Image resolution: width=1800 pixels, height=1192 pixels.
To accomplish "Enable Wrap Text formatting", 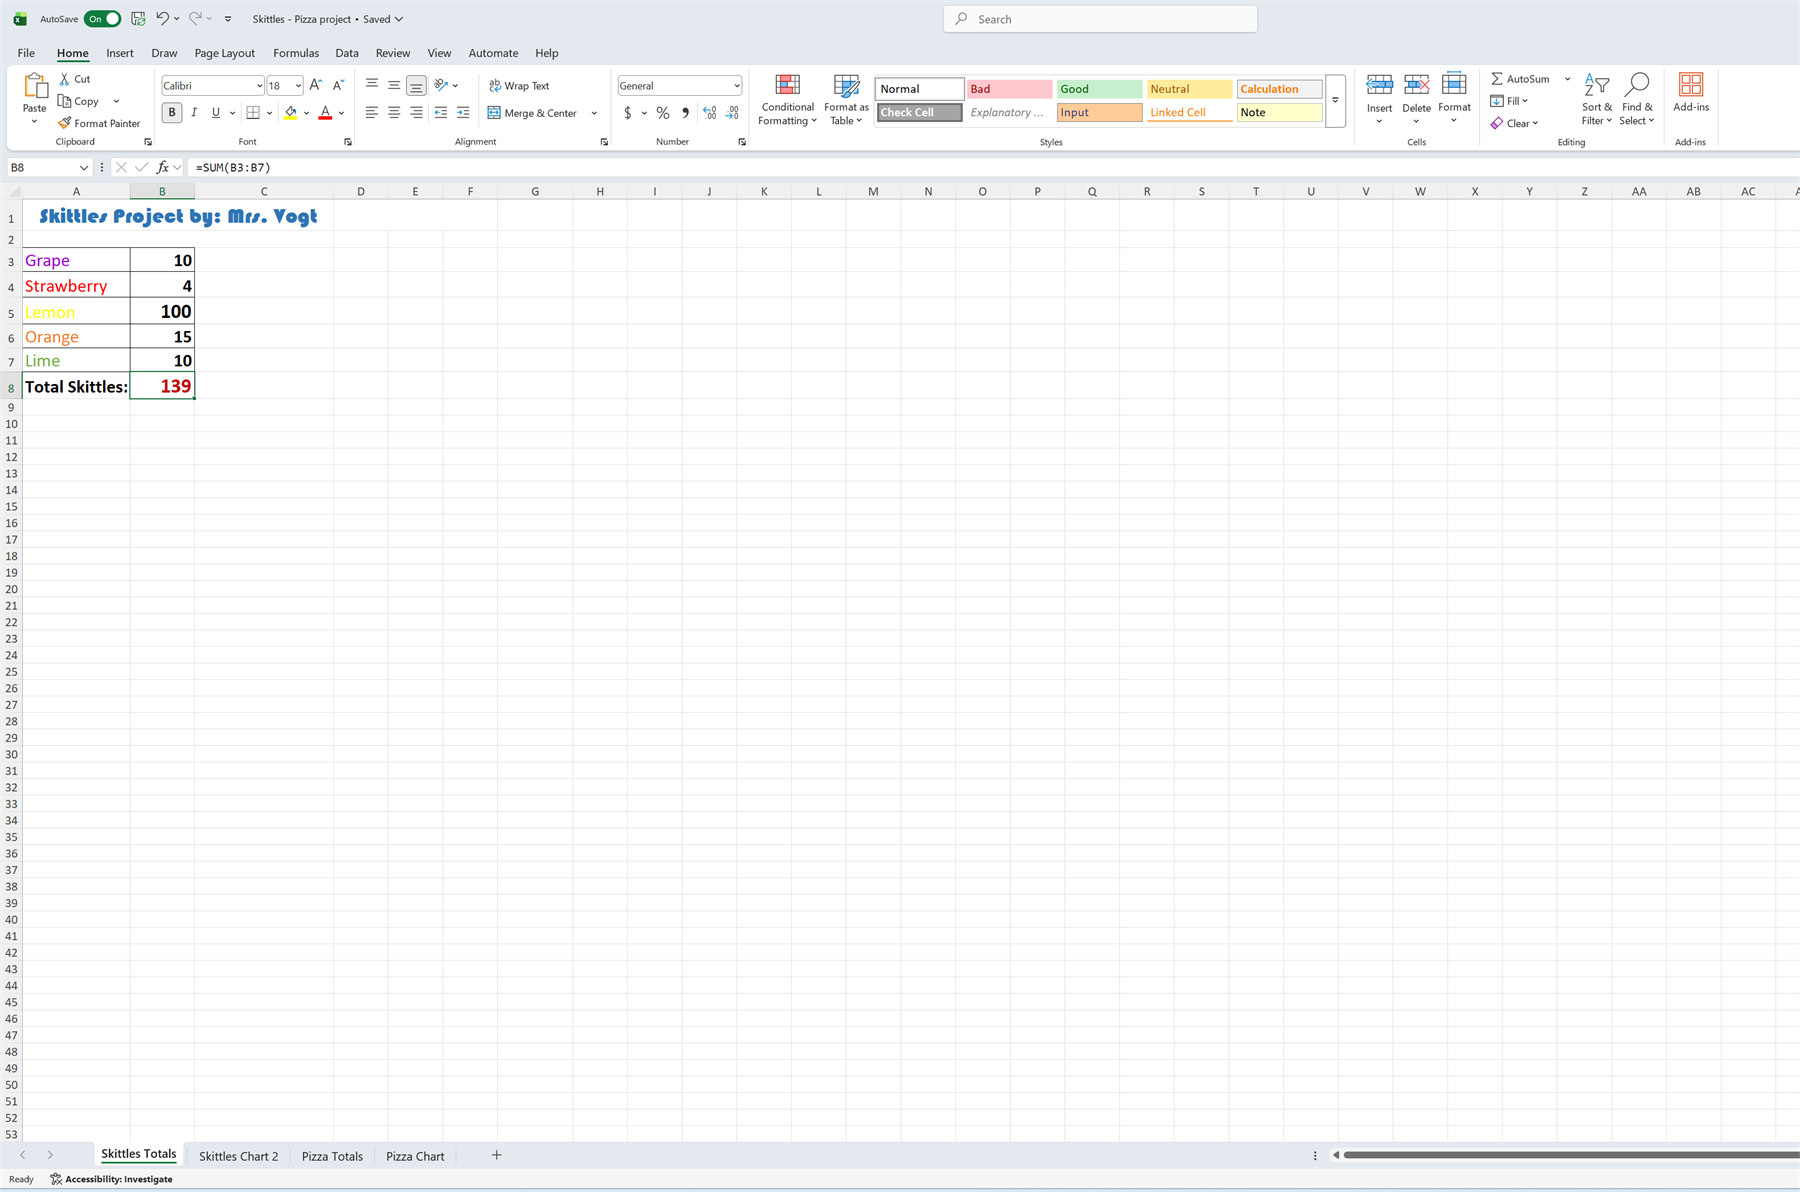I will [519, 85].
